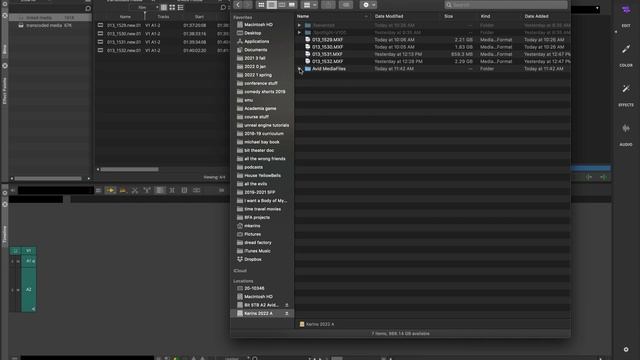
Task: Switch Avid bin to script view
Action: coord(180,7)
